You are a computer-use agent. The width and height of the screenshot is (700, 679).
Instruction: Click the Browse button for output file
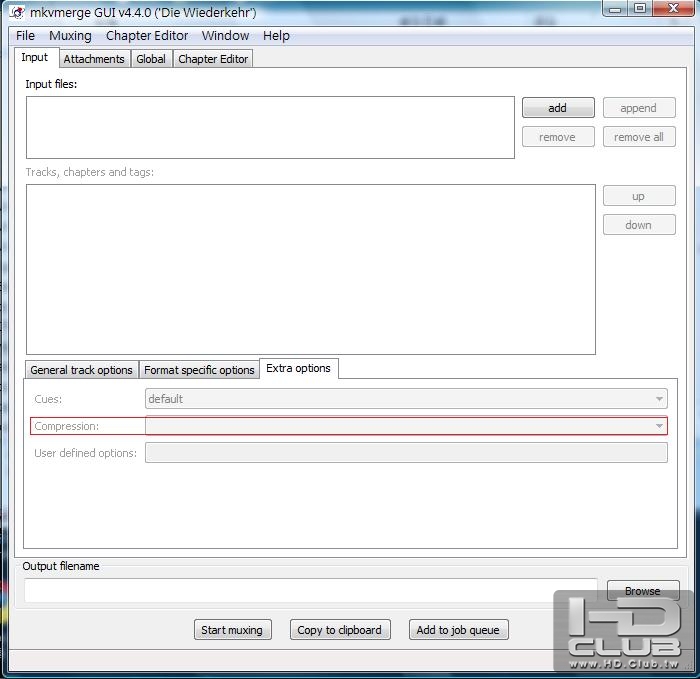(643, 591)
